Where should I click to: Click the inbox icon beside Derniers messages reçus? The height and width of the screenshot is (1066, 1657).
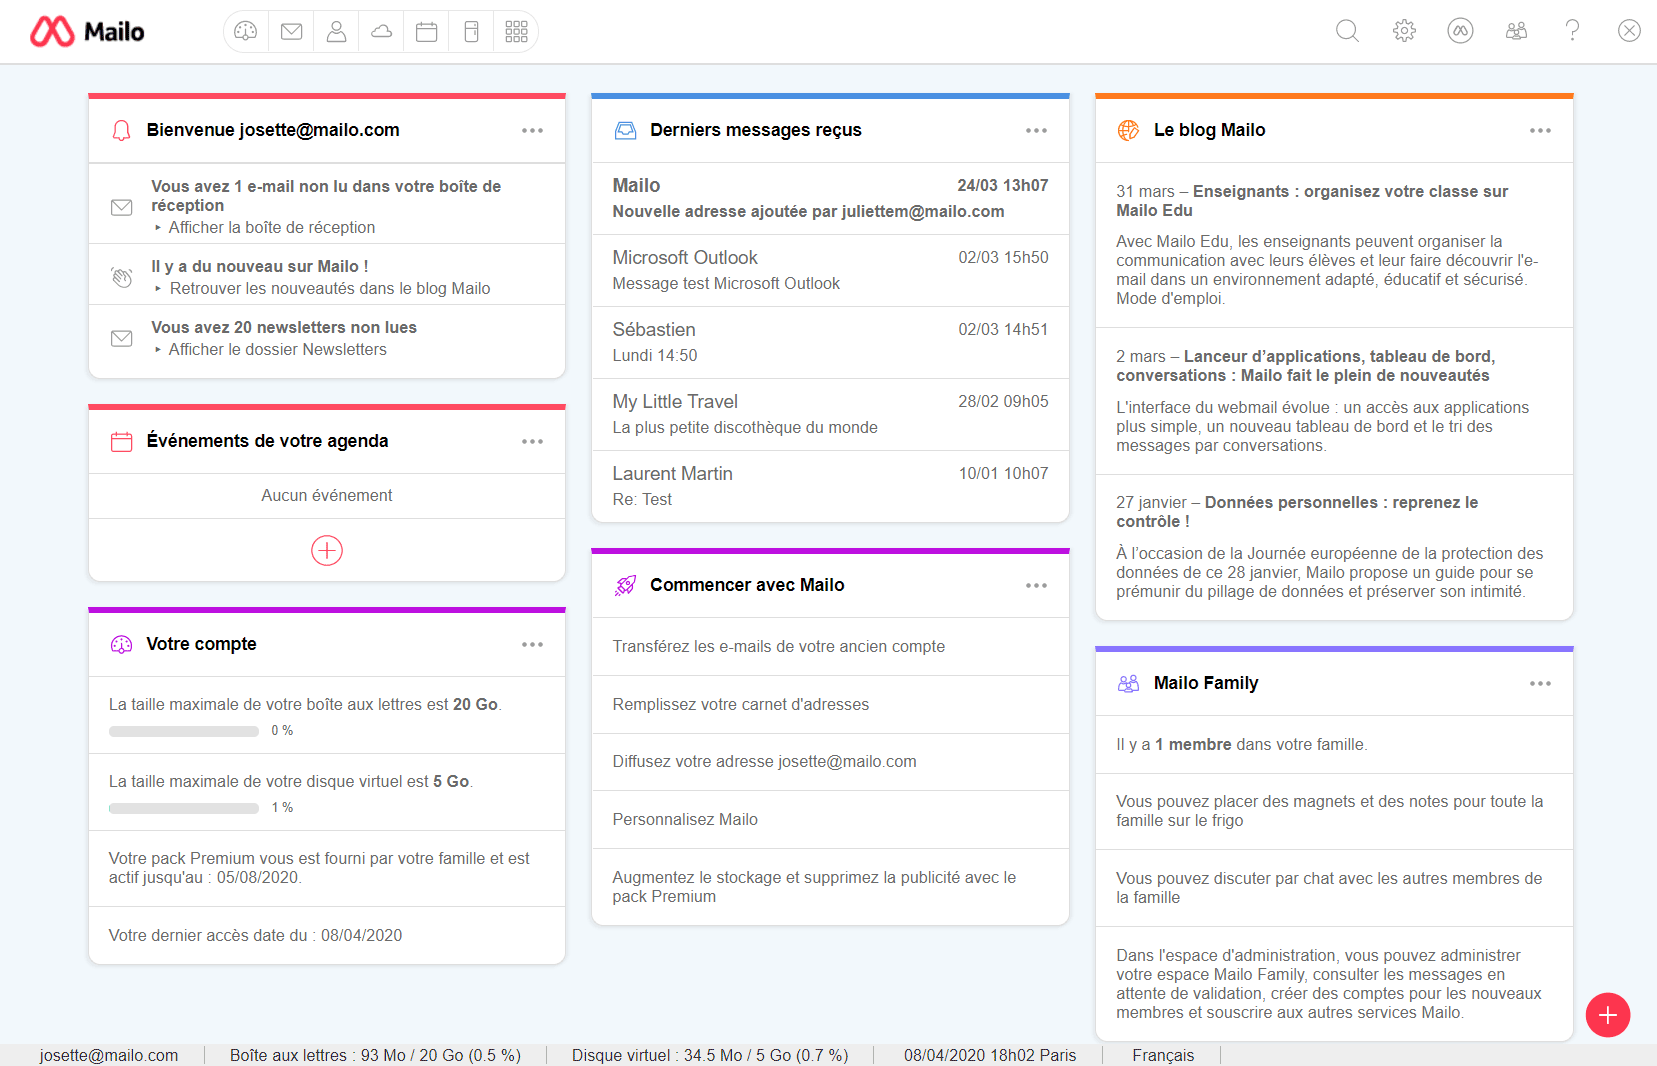pyautogui.click(x=625, y=130)
